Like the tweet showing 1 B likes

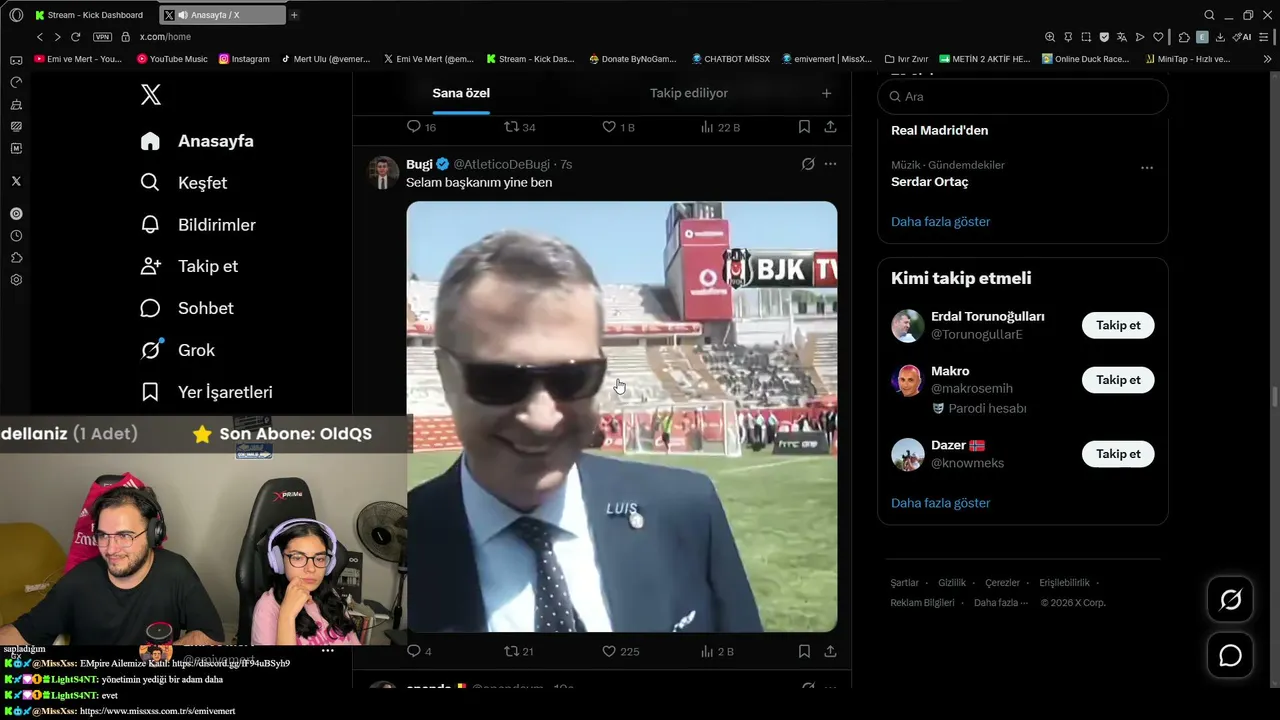pos(618,127)
